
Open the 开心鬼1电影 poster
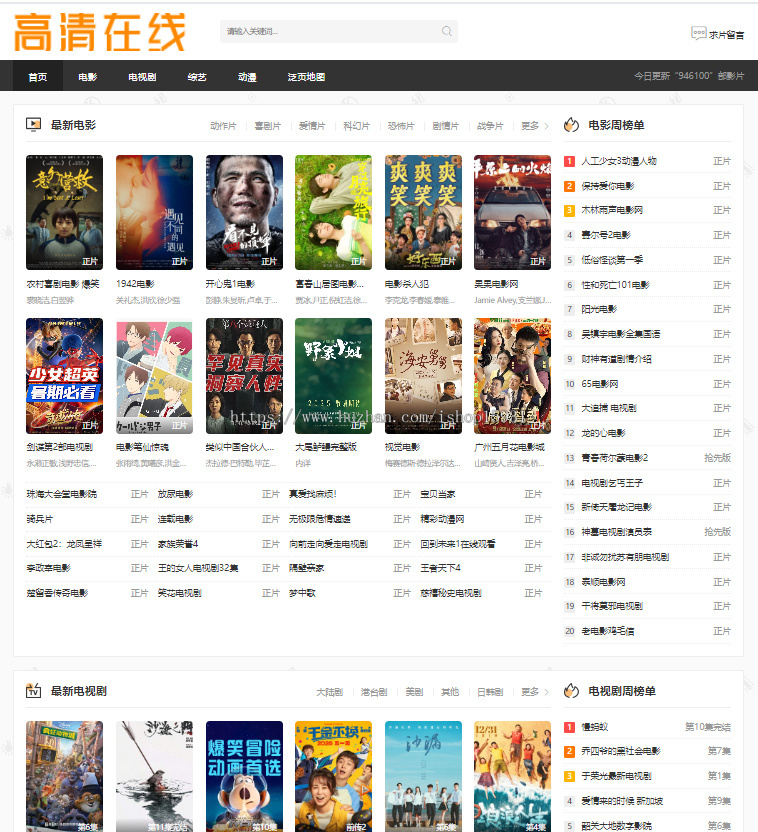[244, 212]
